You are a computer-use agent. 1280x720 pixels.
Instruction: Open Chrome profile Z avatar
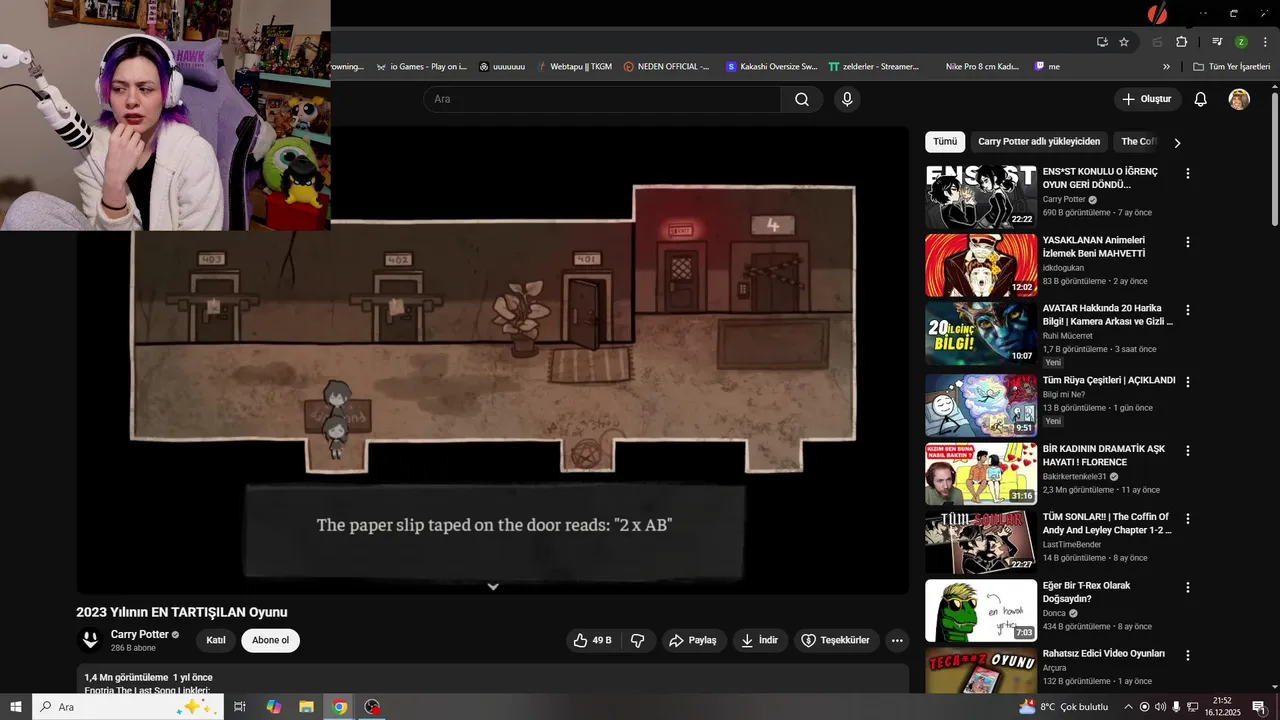coord(1241,42)
